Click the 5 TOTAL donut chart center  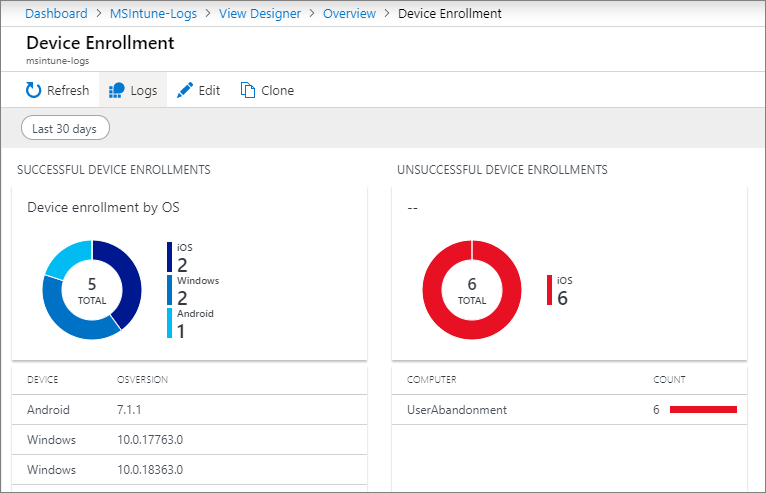pyautogui.click(x=92, y=291)
